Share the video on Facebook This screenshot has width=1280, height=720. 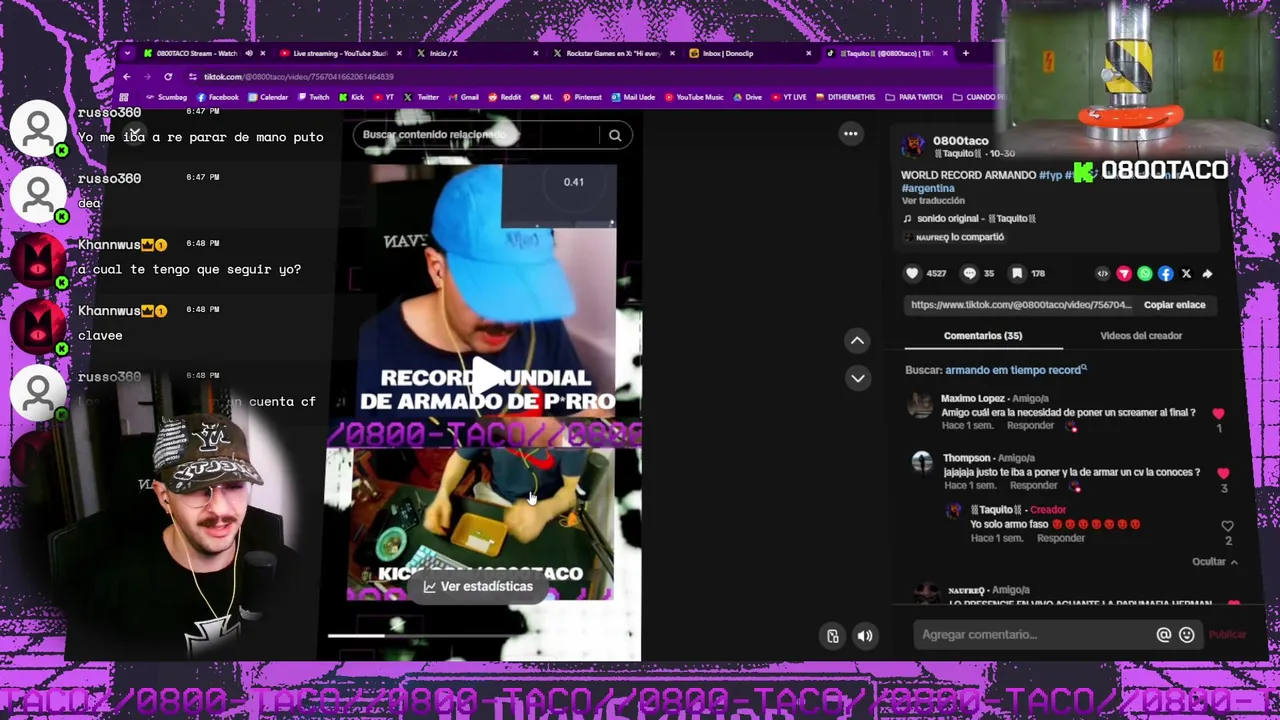point(1166,273)
